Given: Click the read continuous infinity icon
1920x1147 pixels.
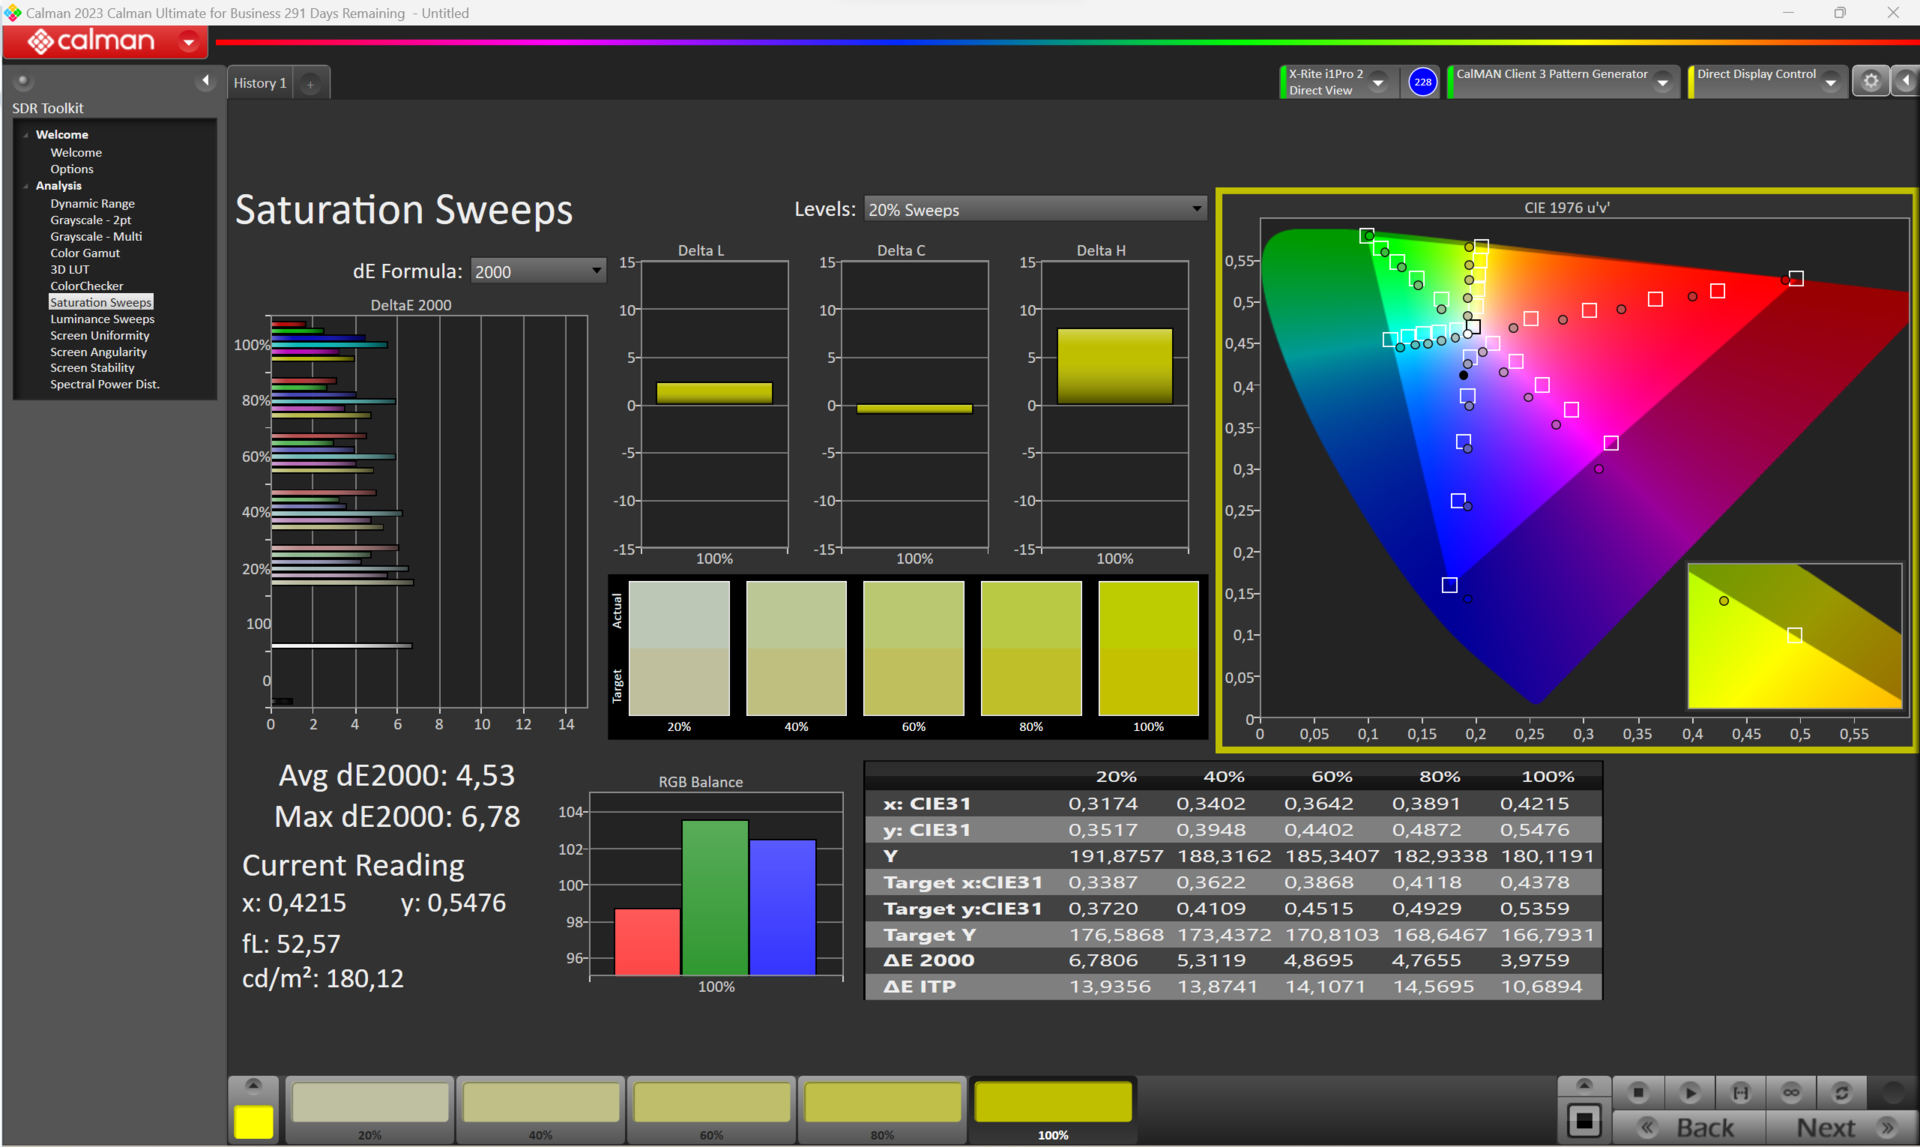Looking at the screenshot, I should click(1790, 1092).
